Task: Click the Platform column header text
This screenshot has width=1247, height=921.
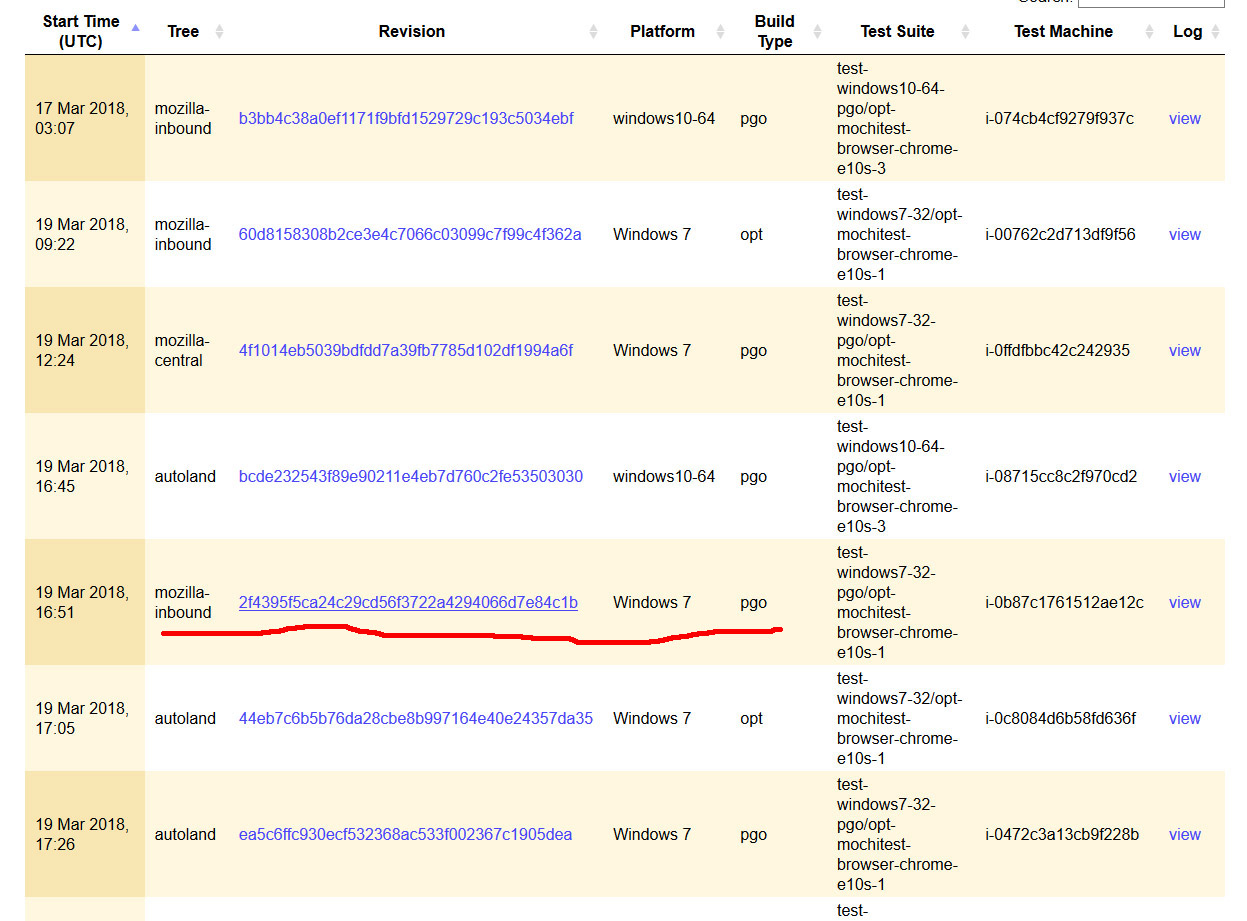Action: [662, 32]
